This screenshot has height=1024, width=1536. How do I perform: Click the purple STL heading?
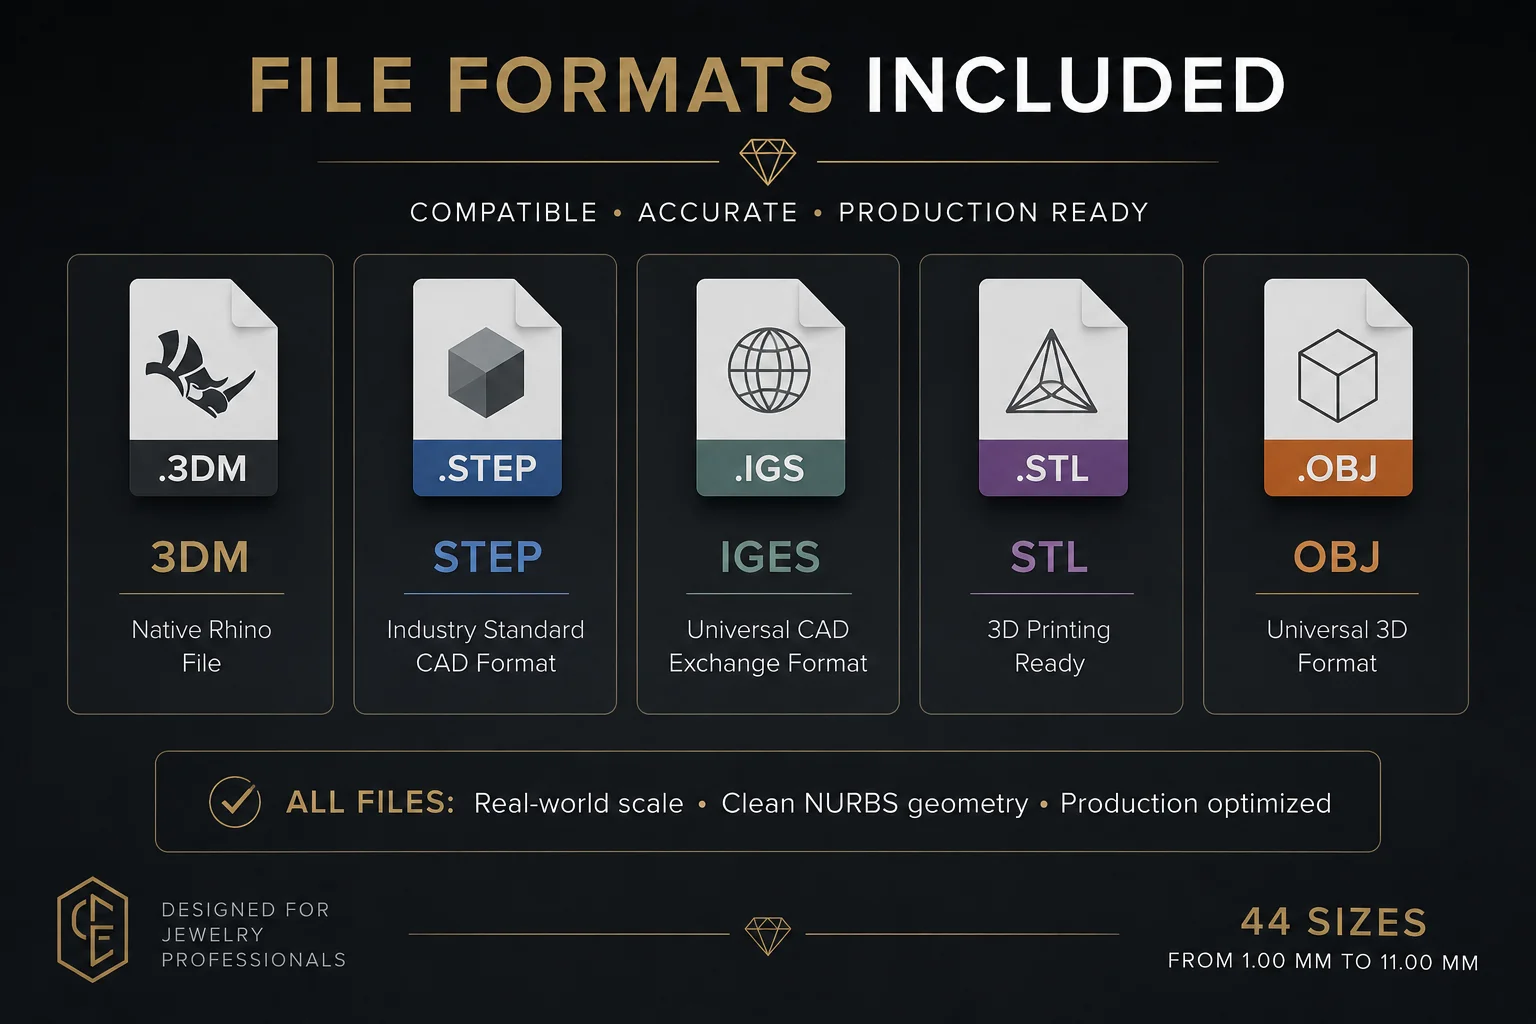click(1049, 557)
